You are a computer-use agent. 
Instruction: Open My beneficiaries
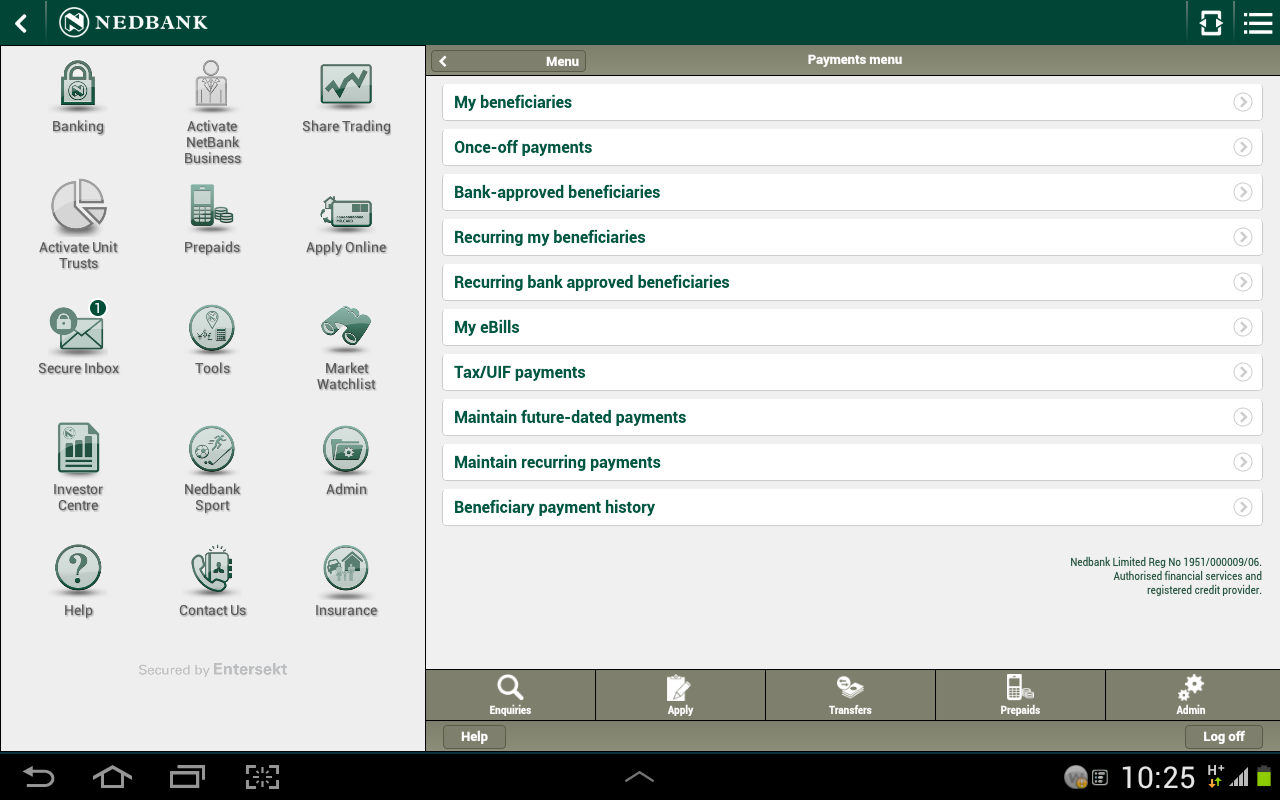tap(852, 102)
